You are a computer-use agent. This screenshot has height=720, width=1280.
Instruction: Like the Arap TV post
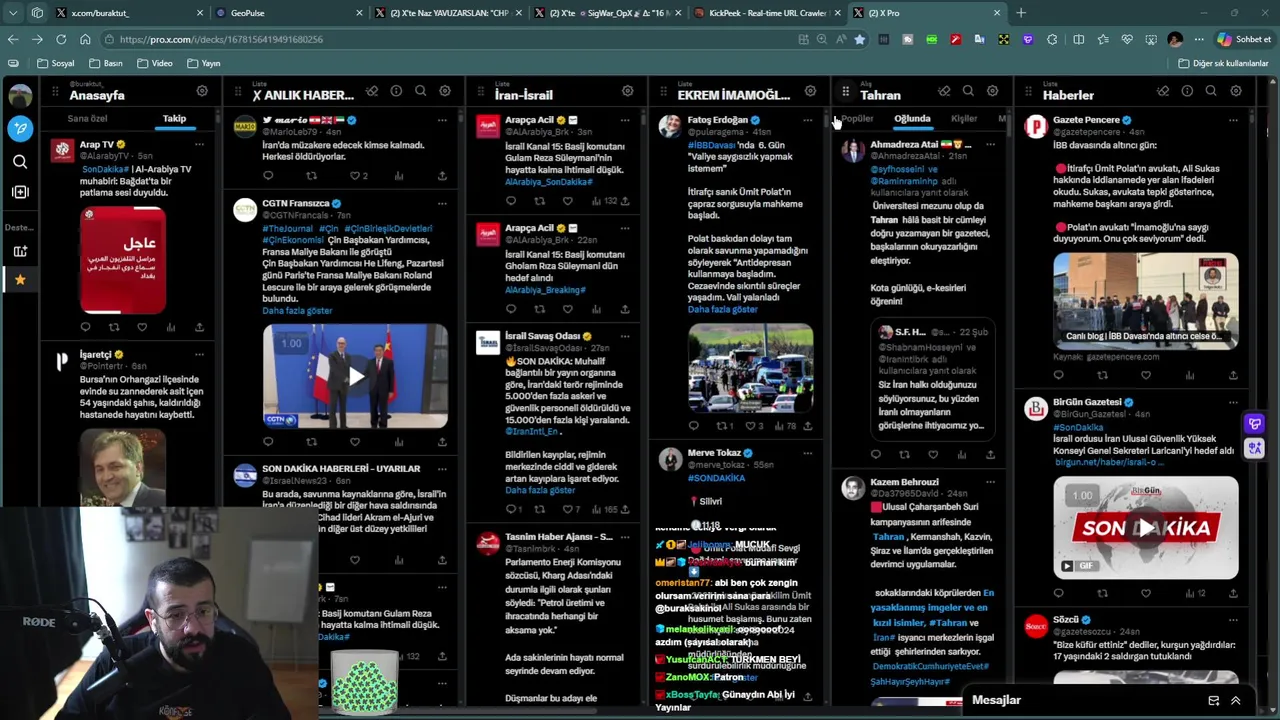pyautogui.click(x=142, y=327)
